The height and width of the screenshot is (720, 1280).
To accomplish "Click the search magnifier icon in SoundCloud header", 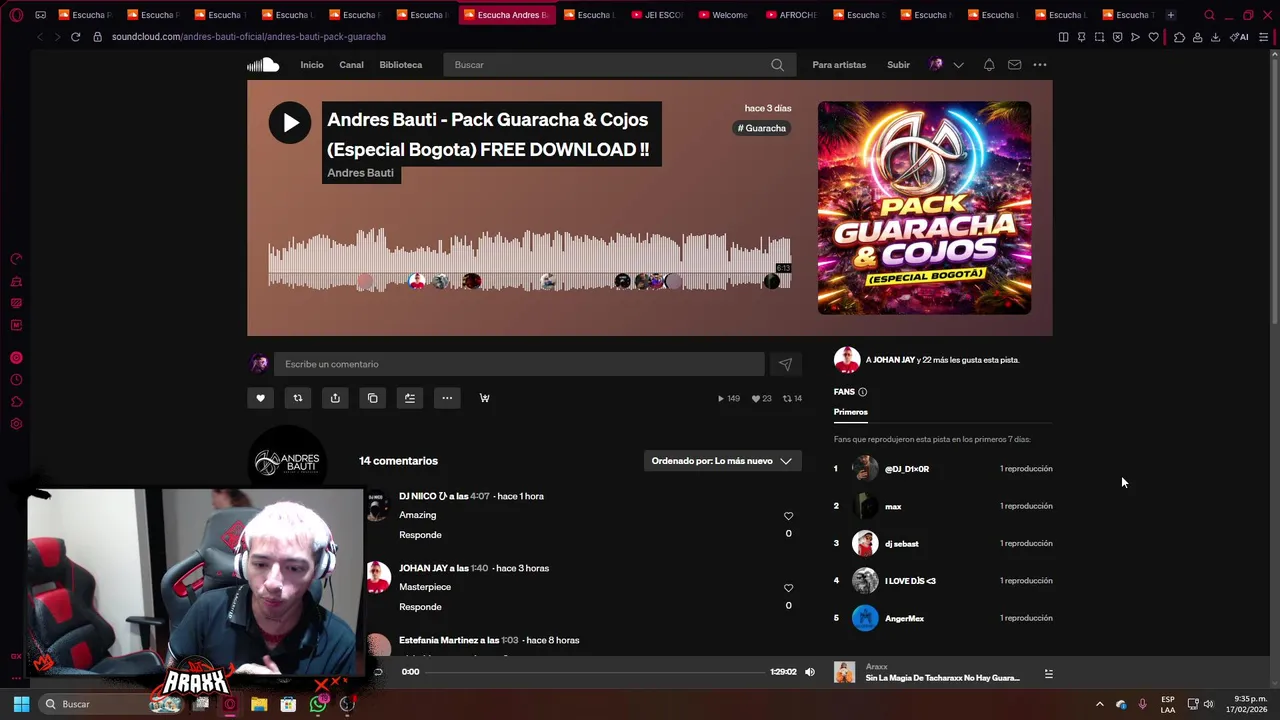I will tap(777, 65).
